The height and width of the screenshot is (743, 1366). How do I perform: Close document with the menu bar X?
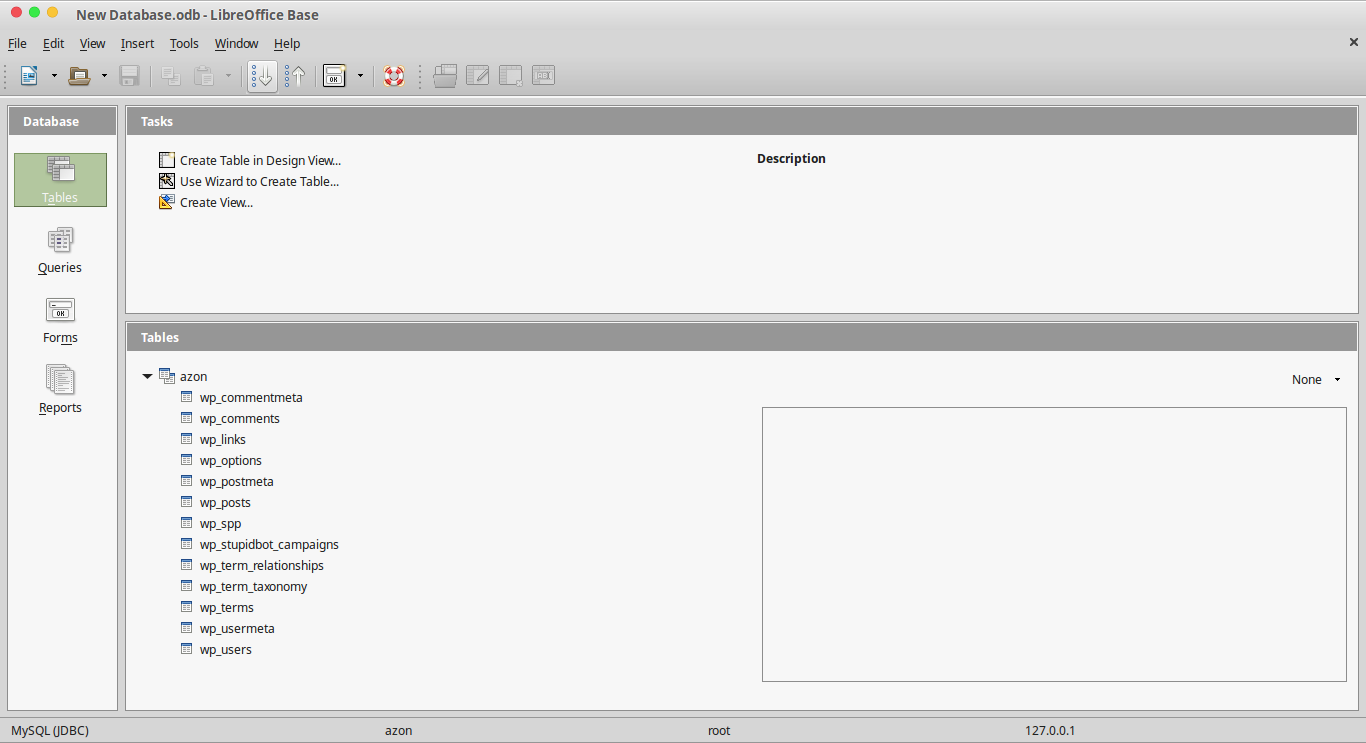pos(1353,42)
